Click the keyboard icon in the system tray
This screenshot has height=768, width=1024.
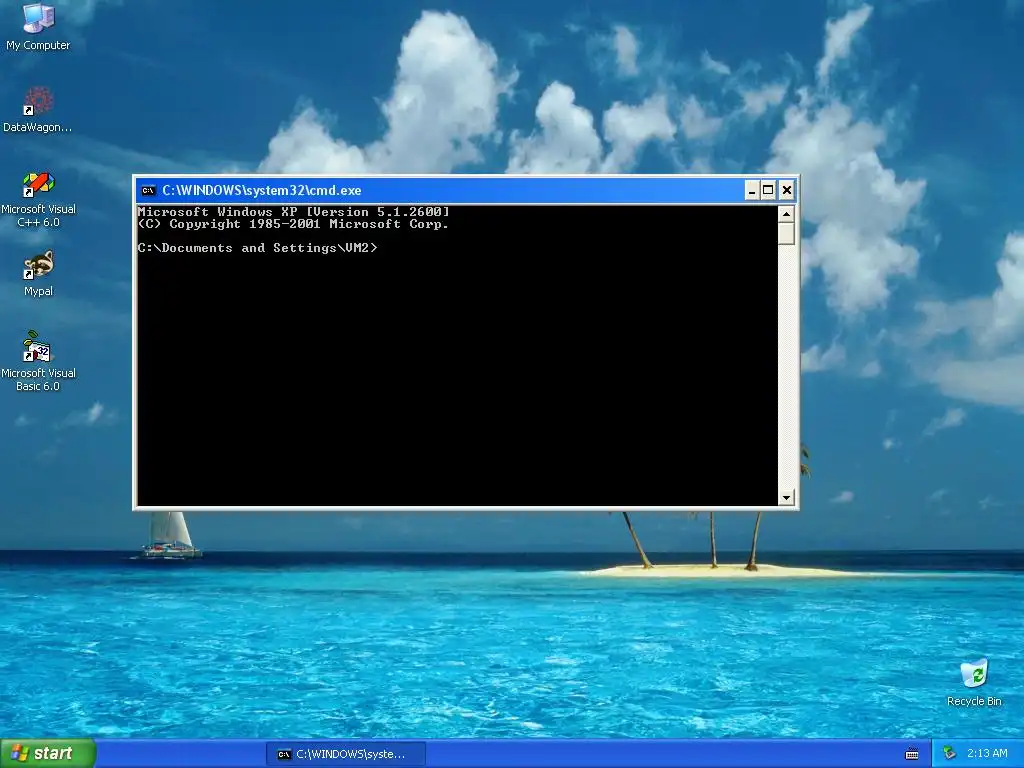[x=912, y=754]
